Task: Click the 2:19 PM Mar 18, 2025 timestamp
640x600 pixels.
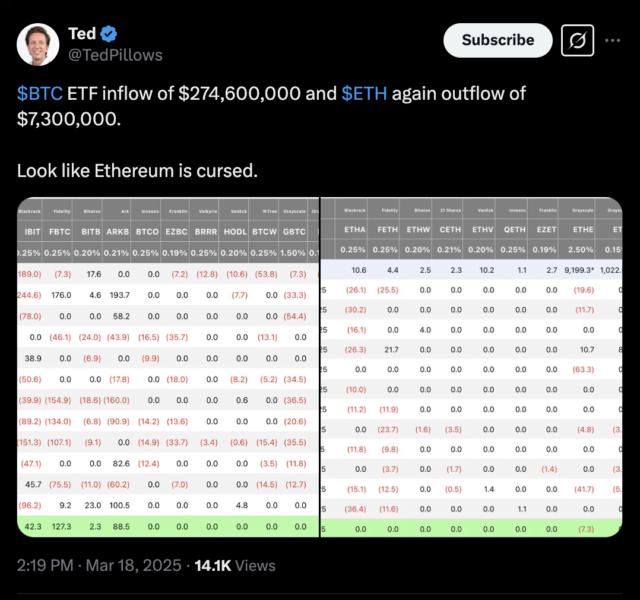Action: coord(99,566)
